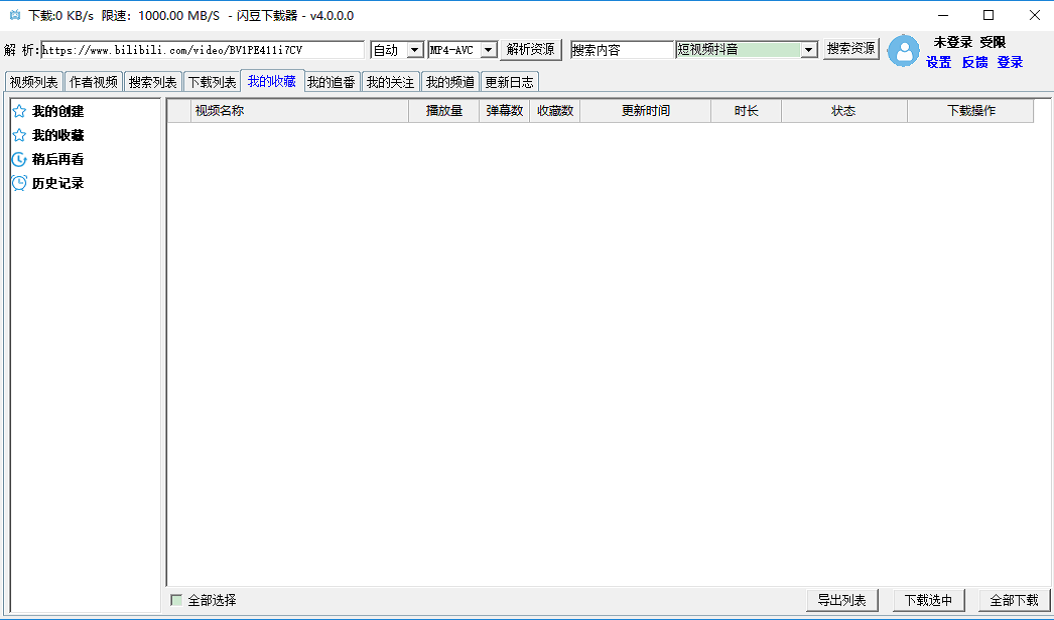Image resolution: width=1054 pixels, height=620 pixels.
Task: Click the 闪豆下载器 app logo in titlebar
Action: [x=13, y=15]
